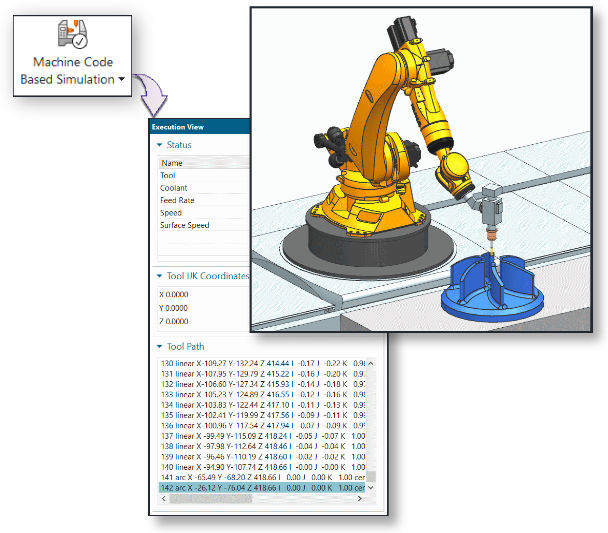The width and height of the screenshot is (608, 533).
Task: Select the Coolant status row
Action: pyautogui.click(x=174, y=188)
